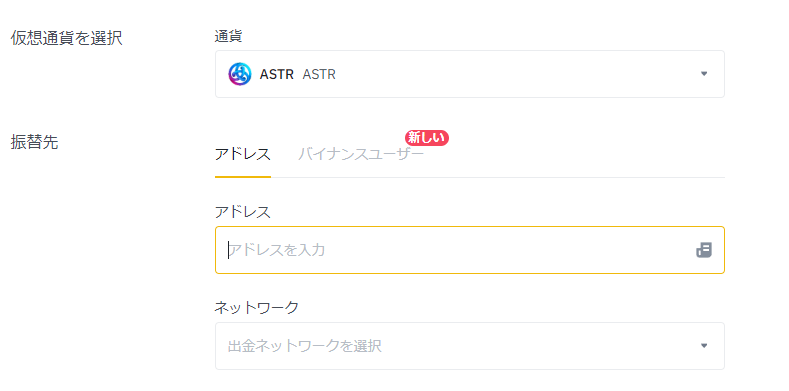Click the ASTR coin logo icon

240,74
